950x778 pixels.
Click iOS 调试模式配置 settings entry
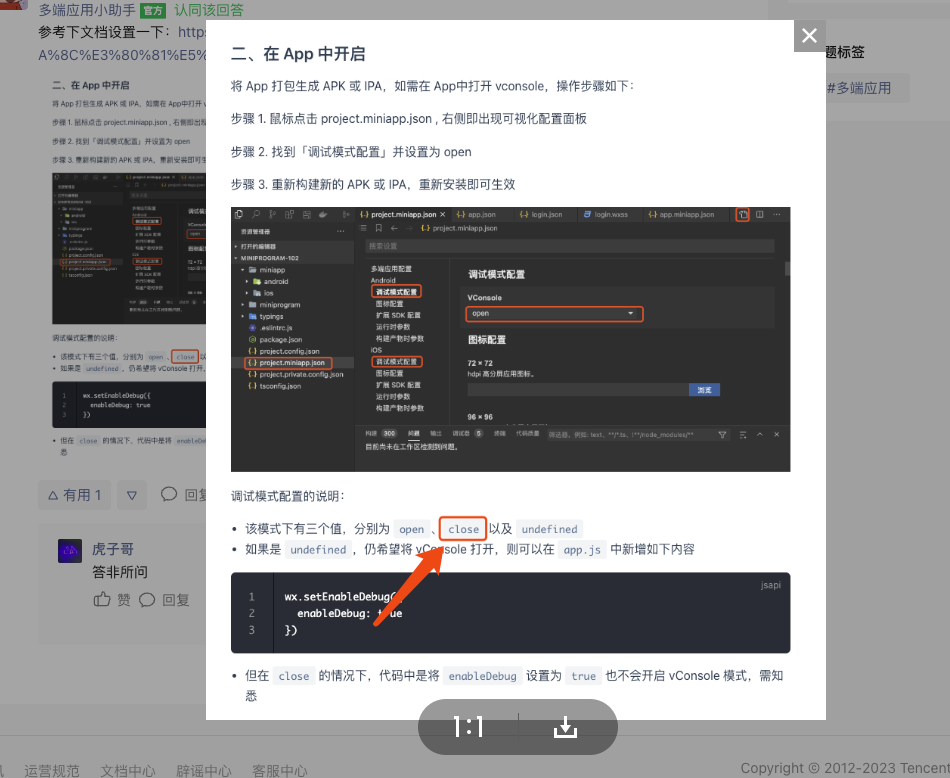pos(396,362)
